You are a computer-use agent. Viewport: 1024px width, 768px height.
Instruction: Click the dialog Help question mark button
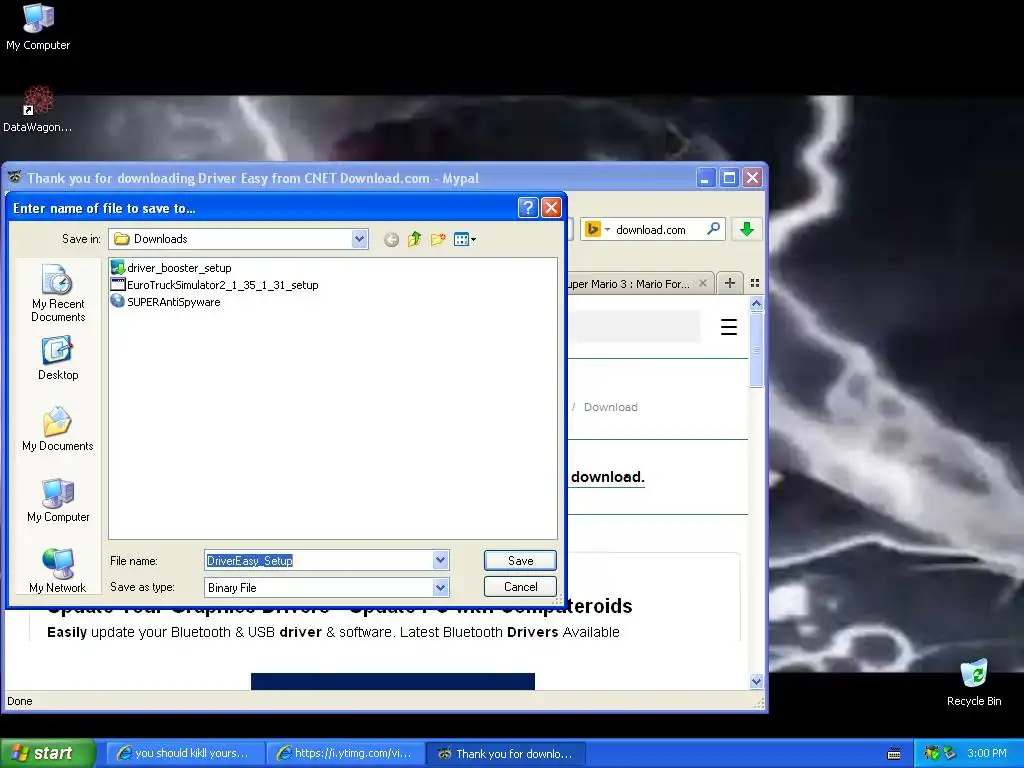coord(528,208)
